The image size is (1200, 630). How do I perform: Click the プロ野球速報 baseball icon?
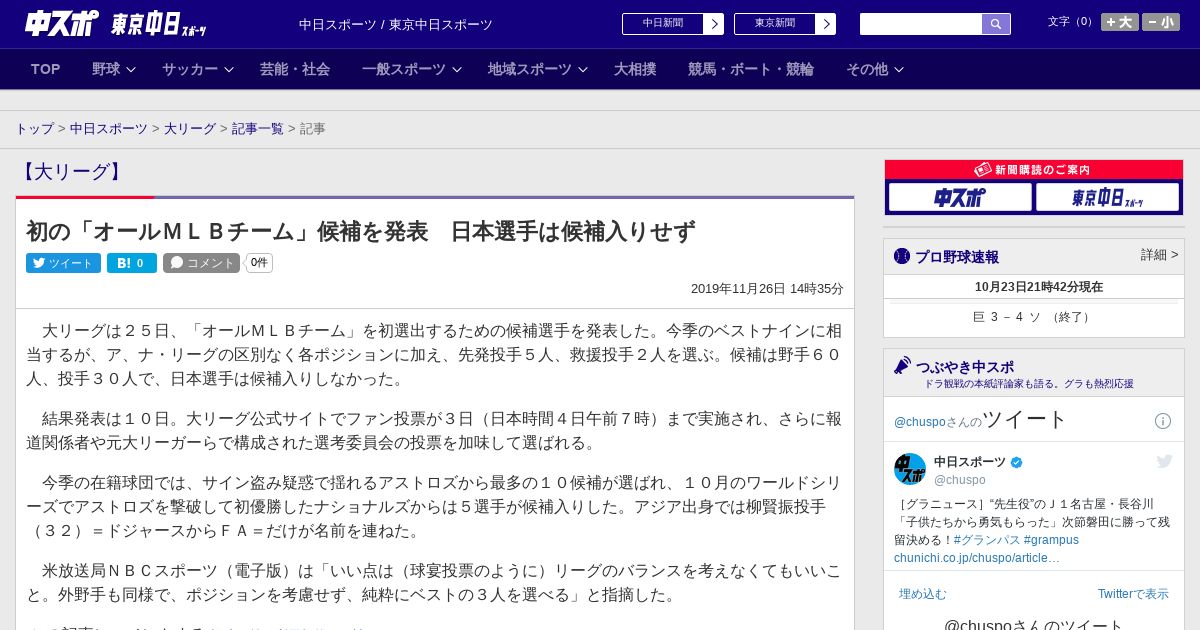click(x=902, y=256)
